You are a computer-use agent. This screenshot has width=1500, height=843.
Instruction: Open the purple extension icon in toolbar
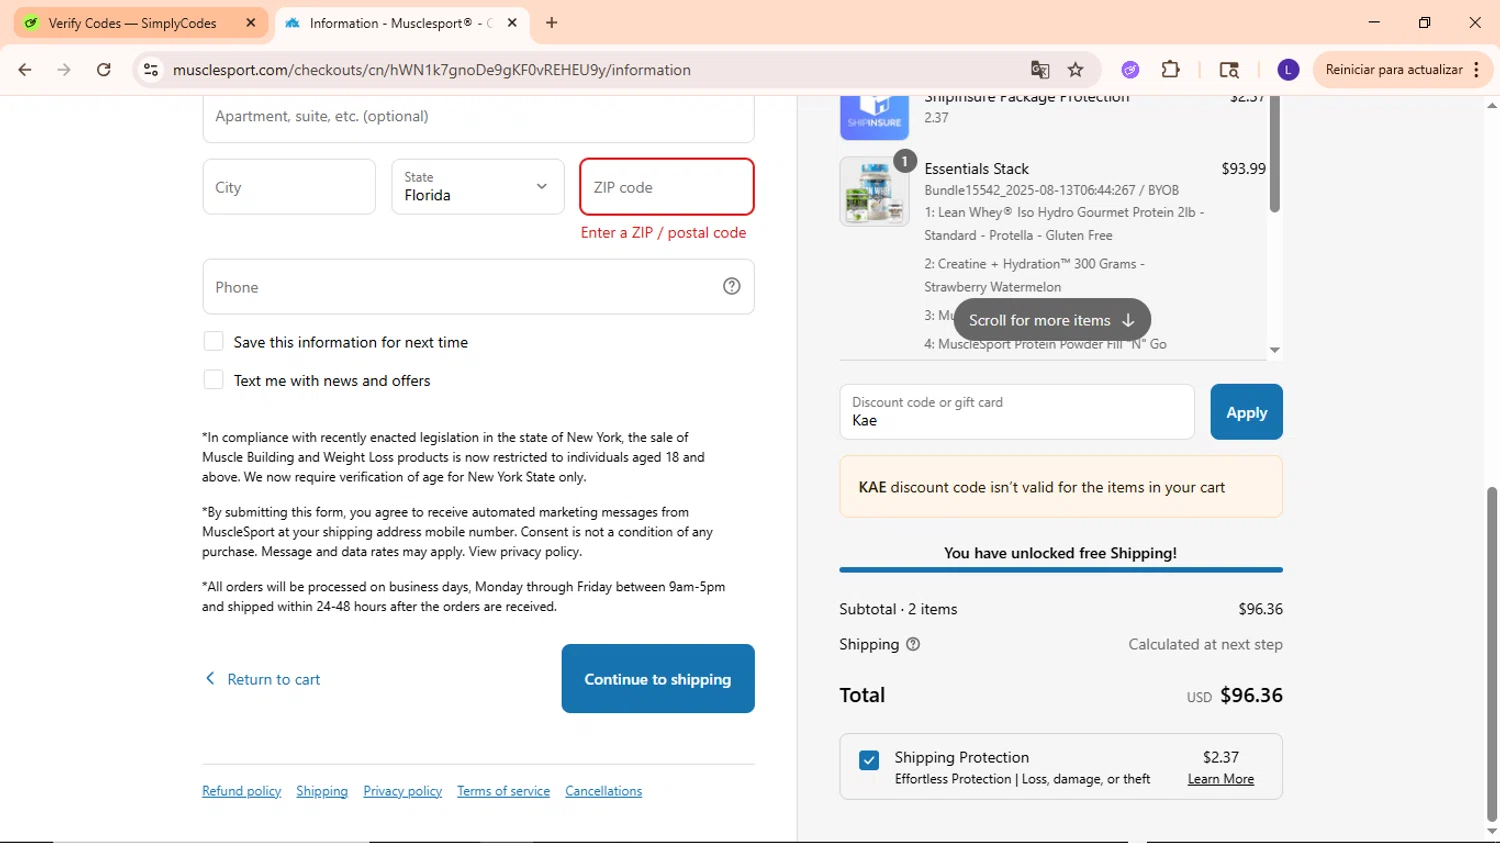point(1130,70)
